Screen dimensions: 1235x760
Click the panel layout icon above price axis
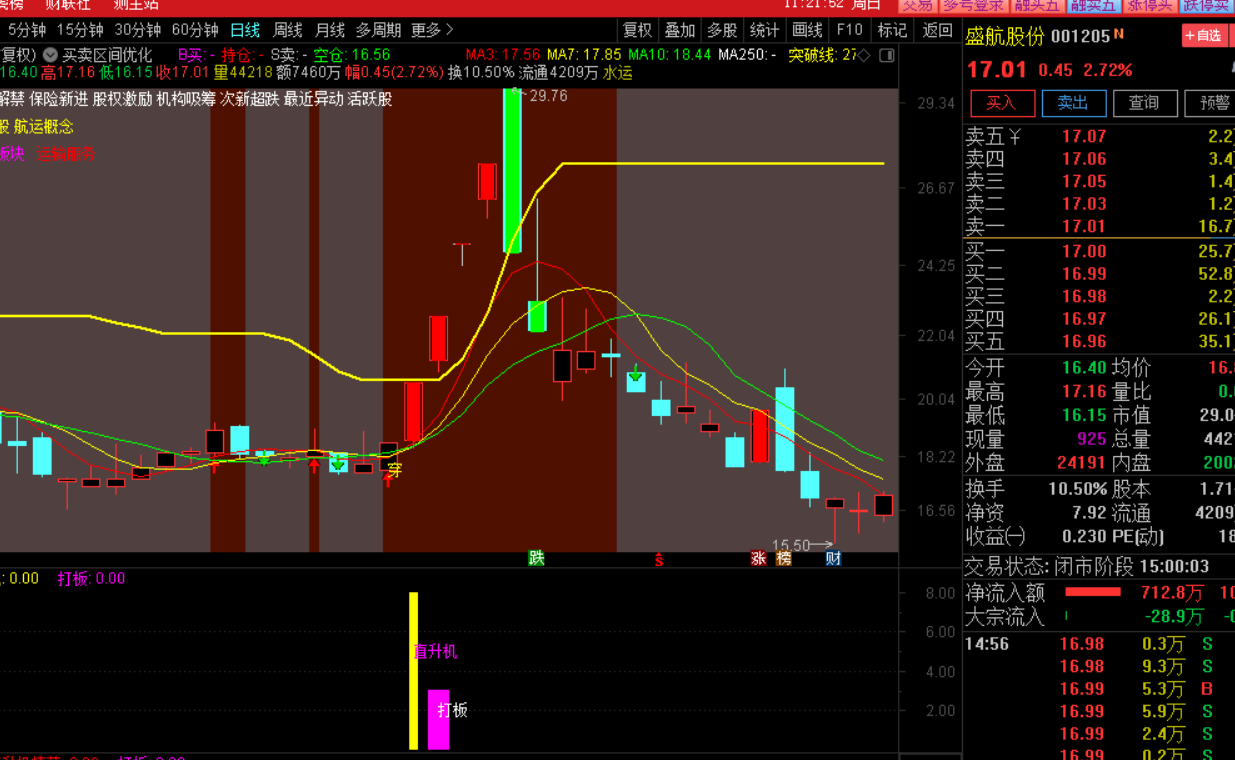pos(885,55)
